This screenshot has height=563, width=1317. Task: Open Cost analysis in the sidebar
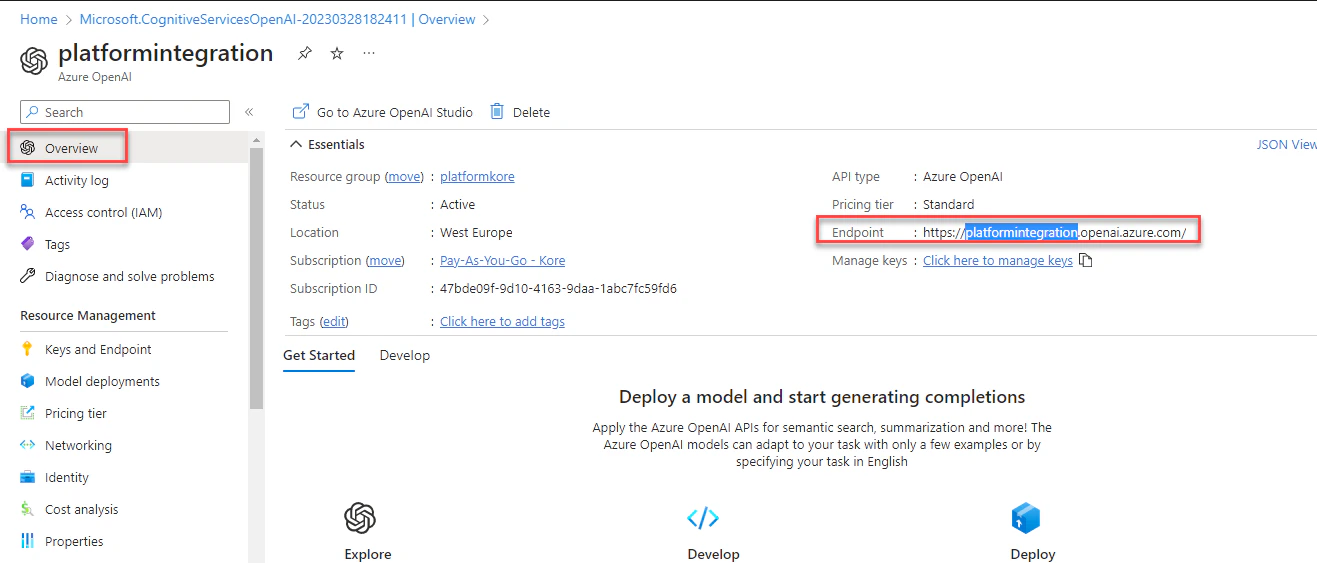click(x=81, y=509)
